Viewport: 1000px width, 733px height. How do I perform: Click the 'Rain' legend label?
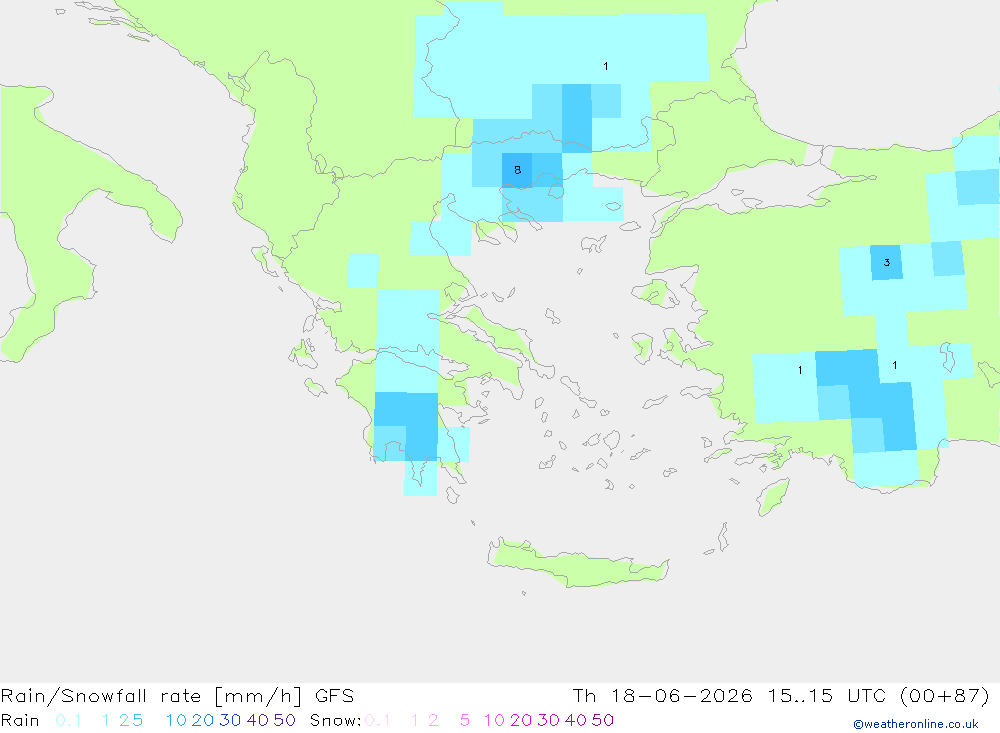point(20,720)
